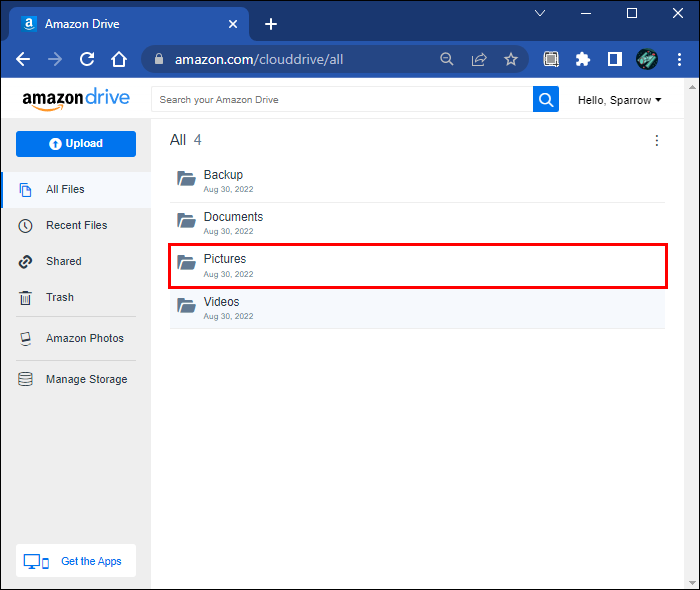Image resolution: width=700 pixels, height=590 pixels.
Task: Expand the Chrome tab search chevron
Action: click(540, 14)
